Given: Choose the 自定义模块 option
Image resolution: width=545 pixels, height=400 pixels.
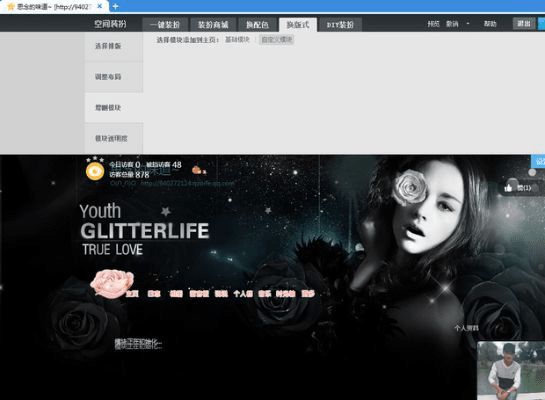Looking at the screenshot, I should coord(277,40).
